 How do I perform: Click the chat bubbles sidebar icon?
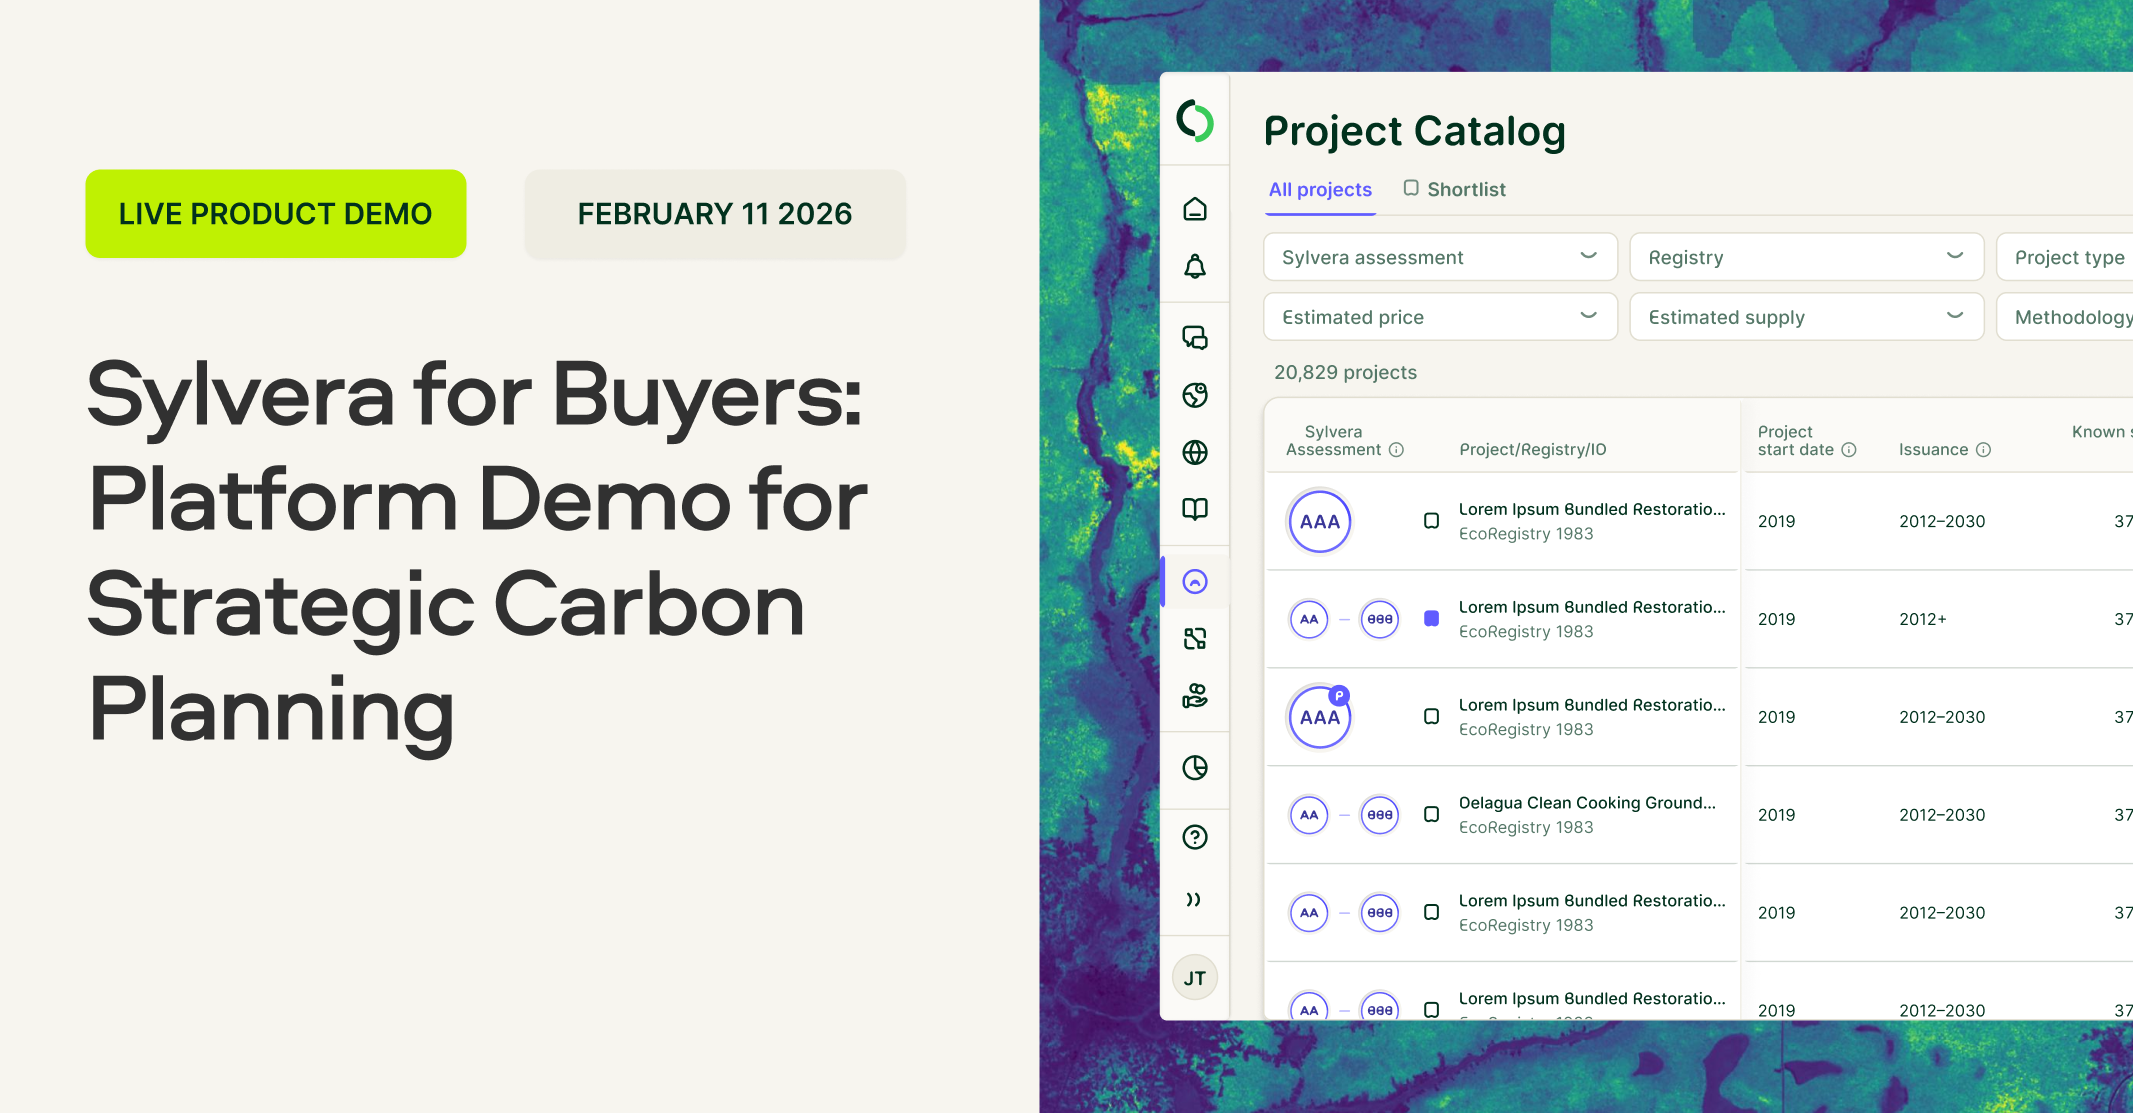click(1194, 337)
